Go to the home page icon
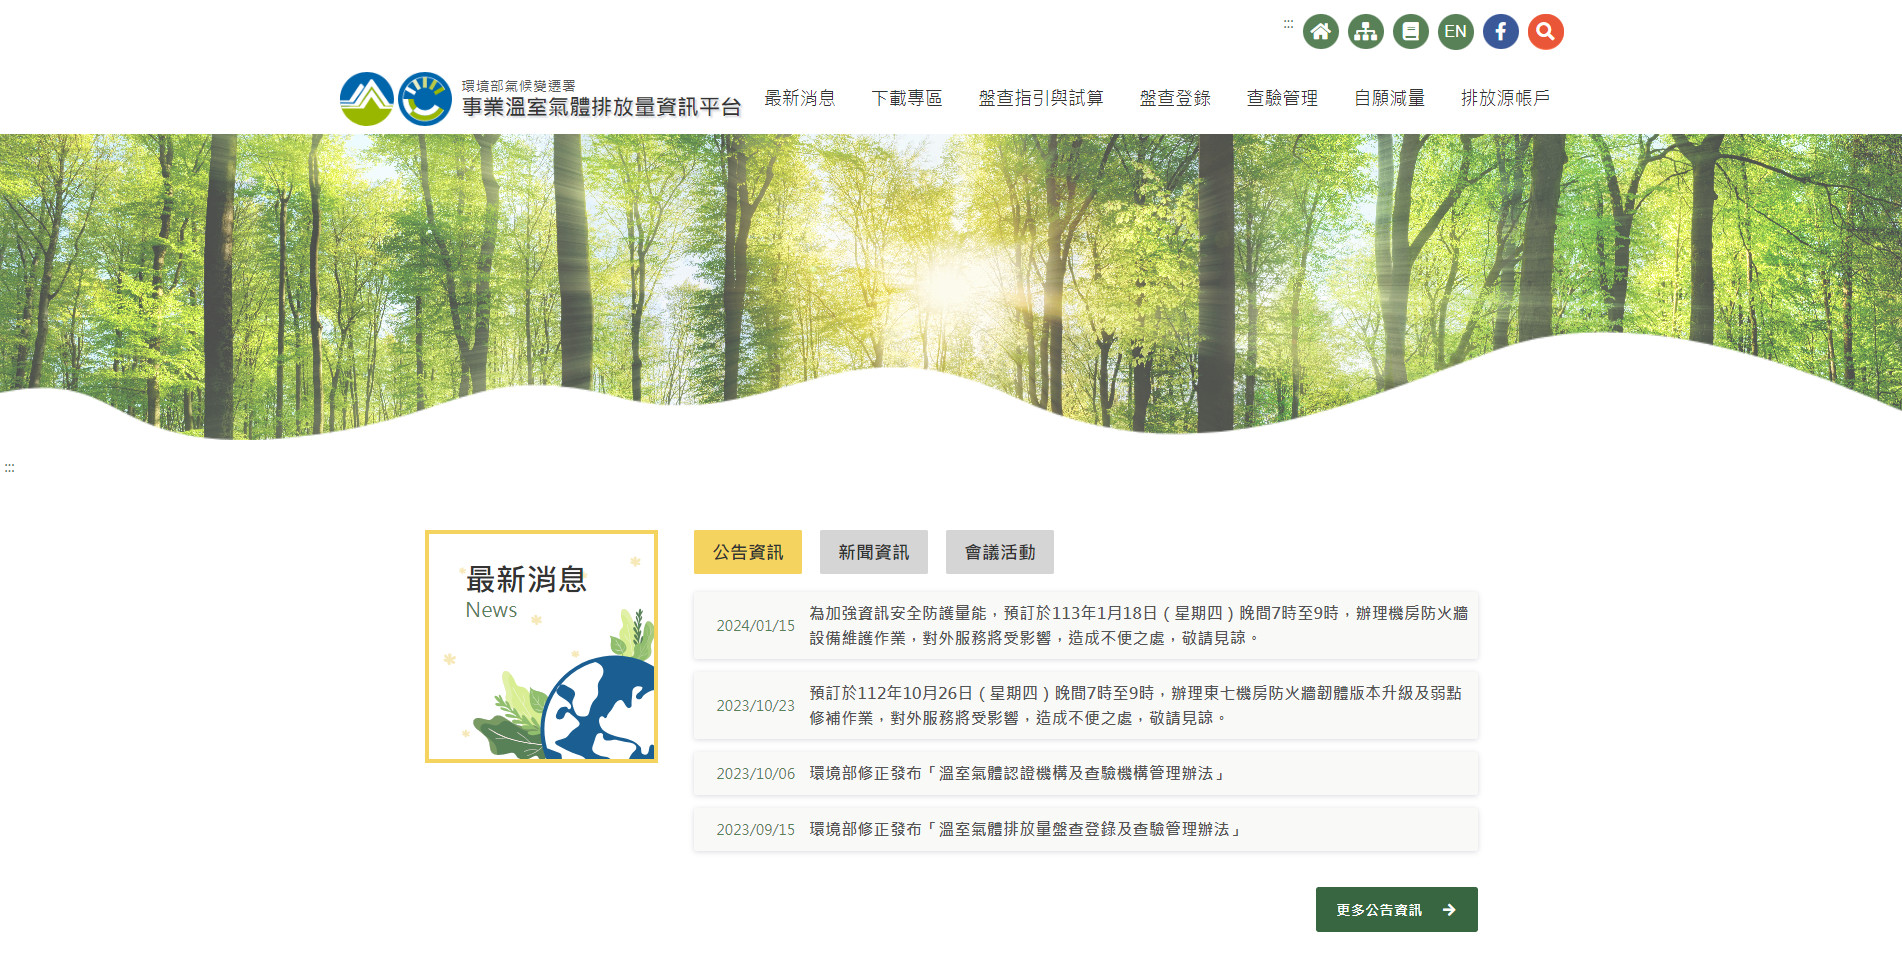Screen dimensions: 1902x954 (x=1320, y=32)
